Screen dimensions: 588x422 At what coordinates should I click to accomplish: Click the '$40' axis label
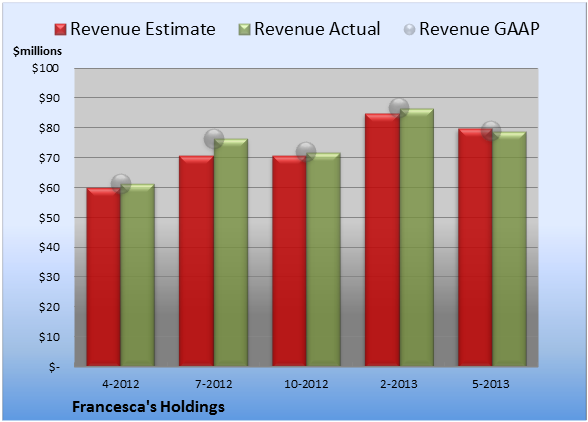[x=49, y=248]
